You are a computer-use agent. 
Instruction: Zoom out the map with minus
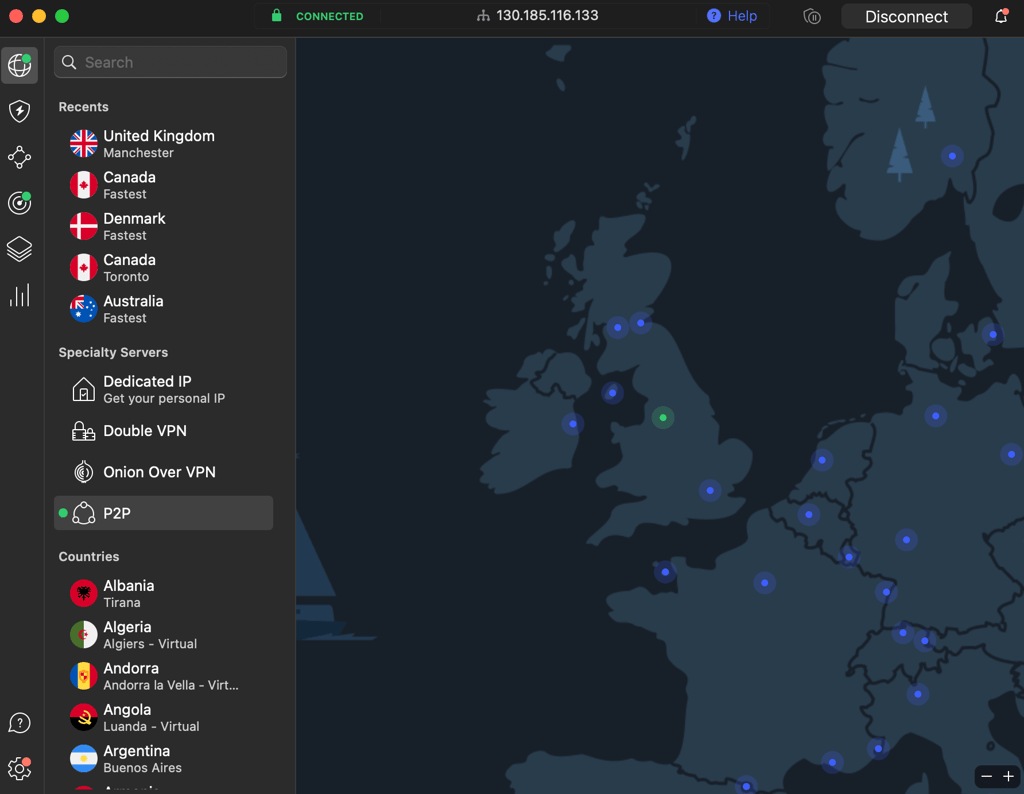click(987, 776)
